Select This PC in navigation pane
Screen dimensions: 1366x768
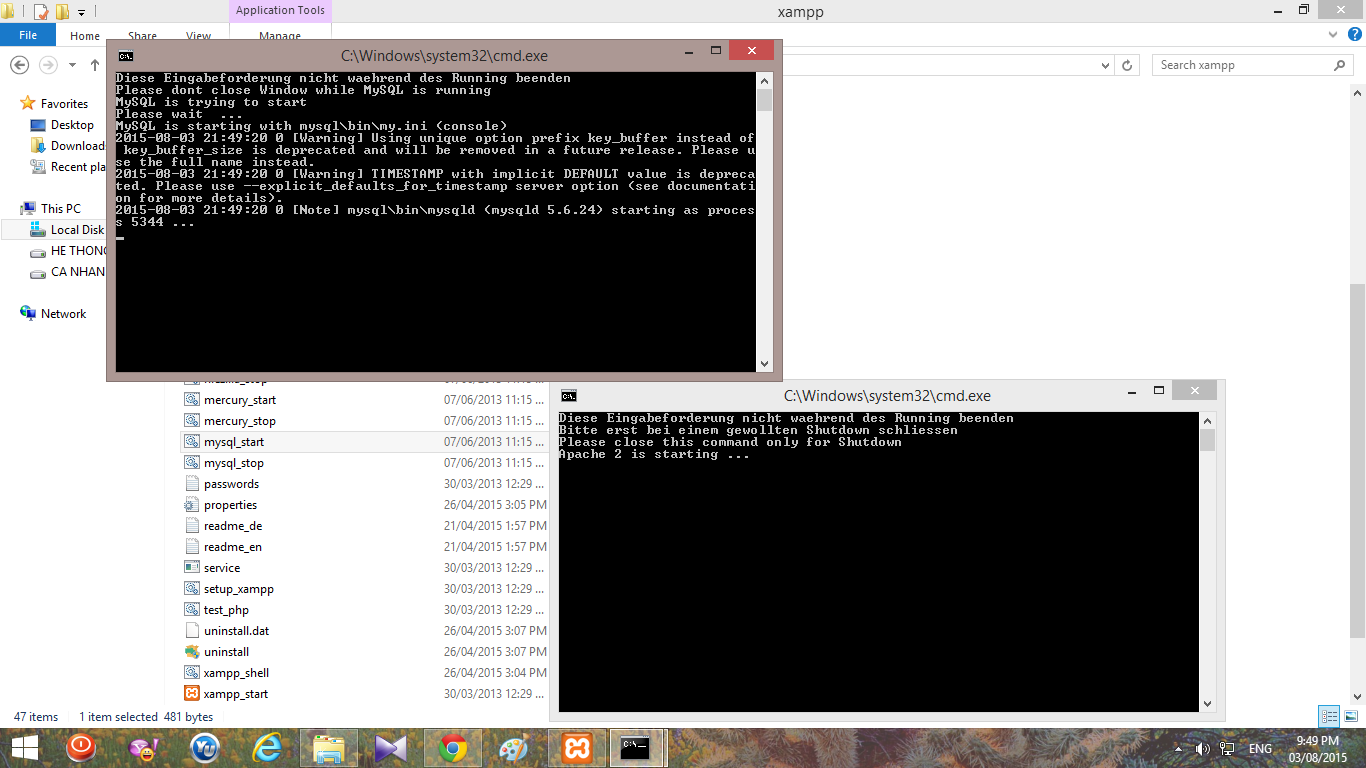pos(60,209)
